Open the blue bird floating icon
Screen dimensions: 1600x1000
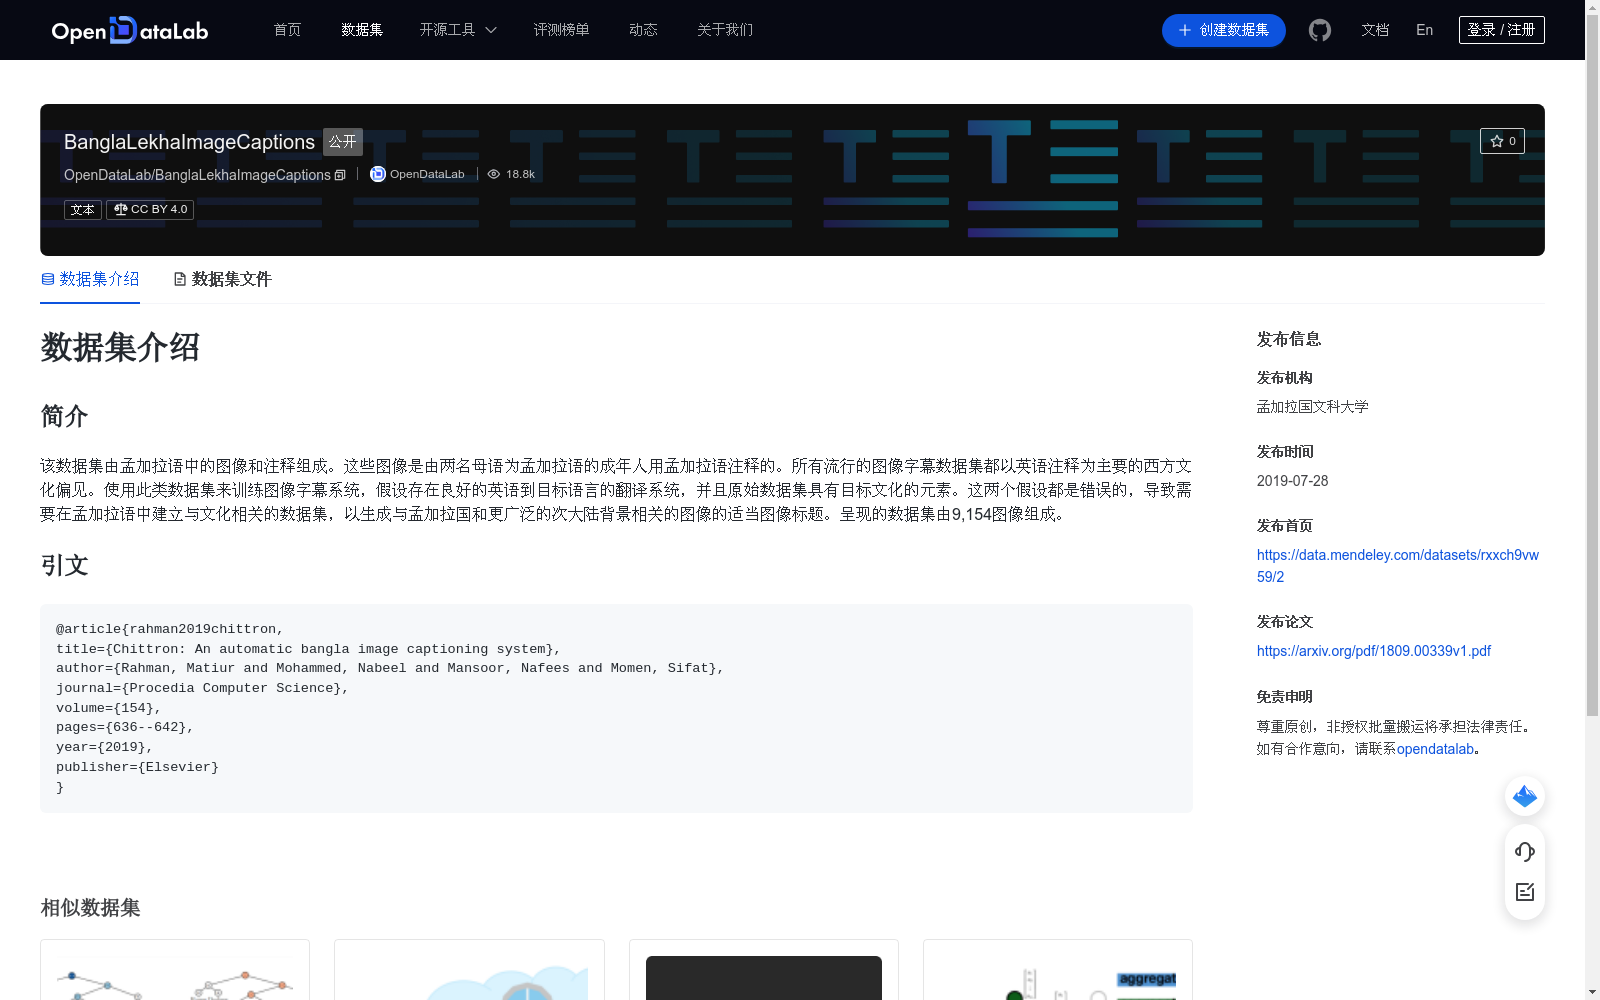1525,796
